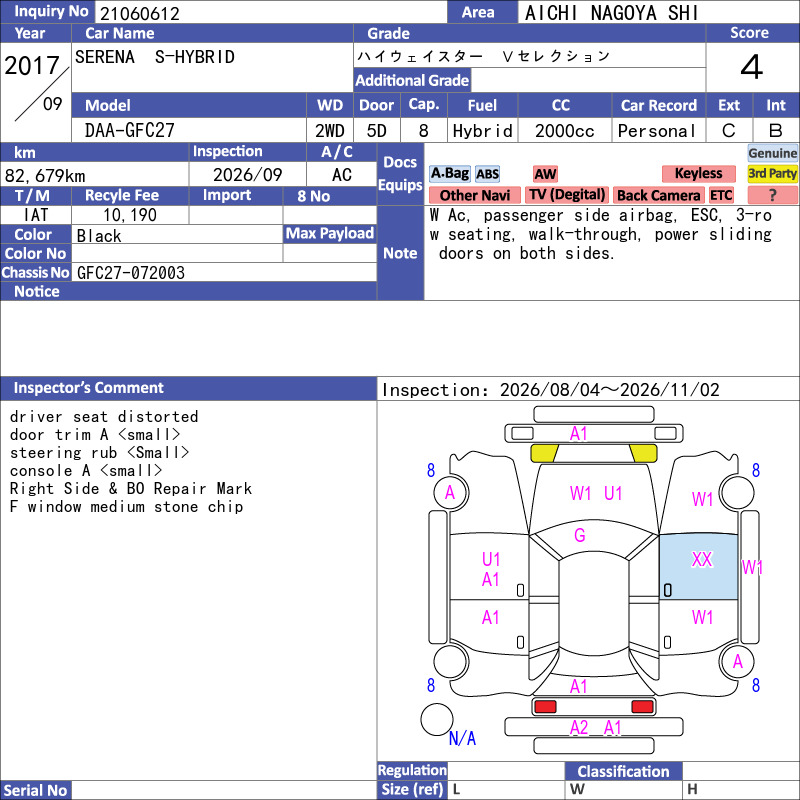Click the Serial No field

224,790
